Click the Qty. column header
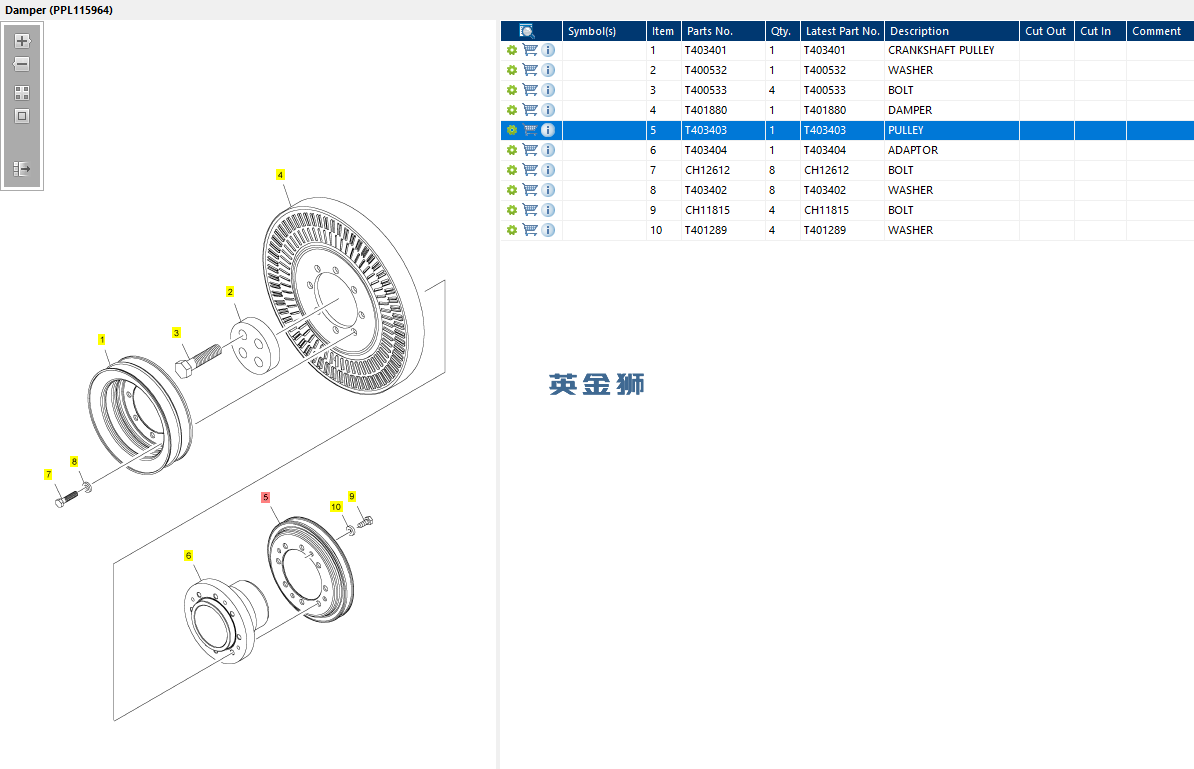1194x769 pixels. (x=782, y=31)
